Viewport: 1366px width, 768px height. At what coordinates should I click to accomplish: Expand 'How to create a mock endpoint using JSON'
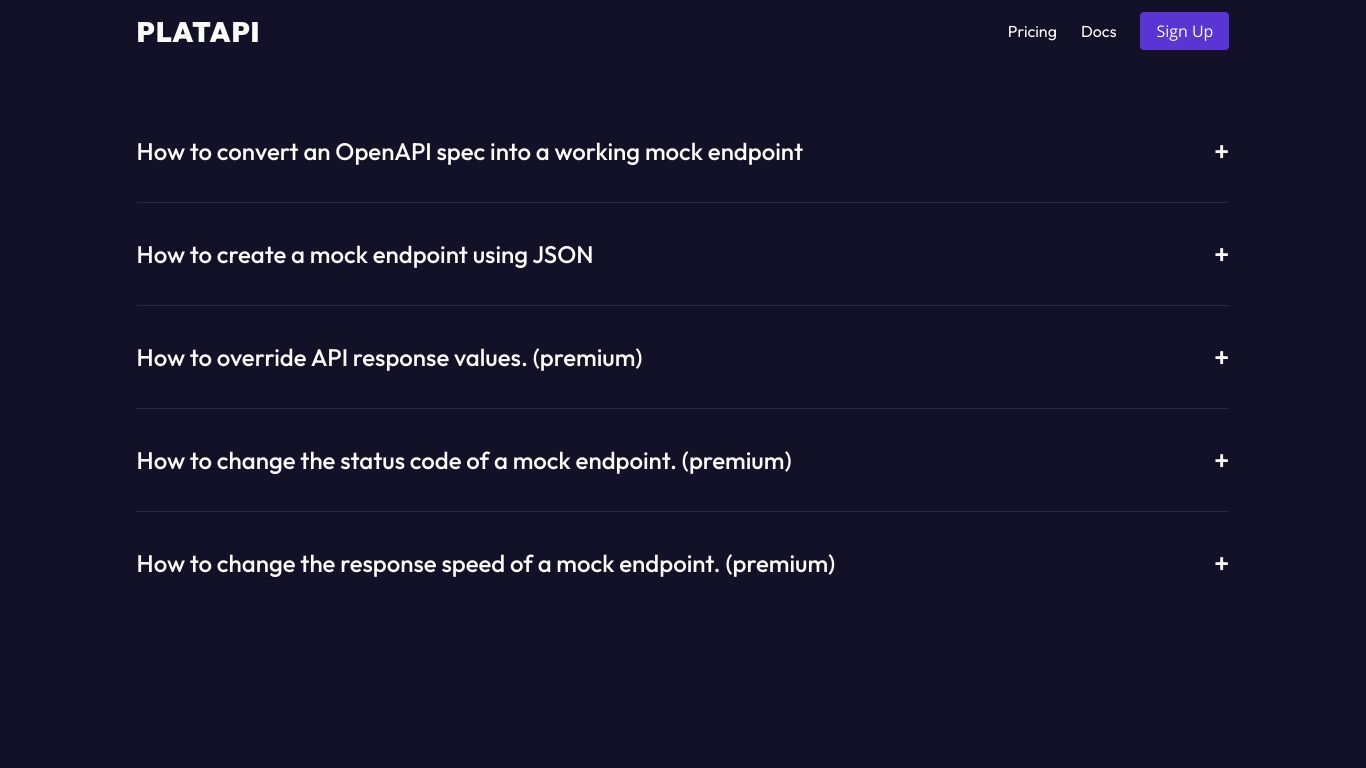tap(682, 255)
